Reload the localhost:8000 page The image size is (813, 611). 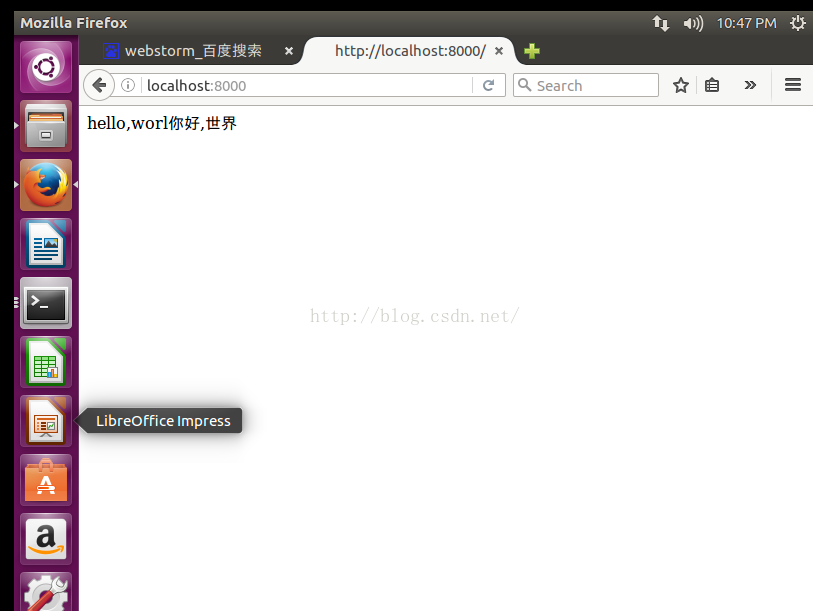pyautogui.click(x=488, y=85)
